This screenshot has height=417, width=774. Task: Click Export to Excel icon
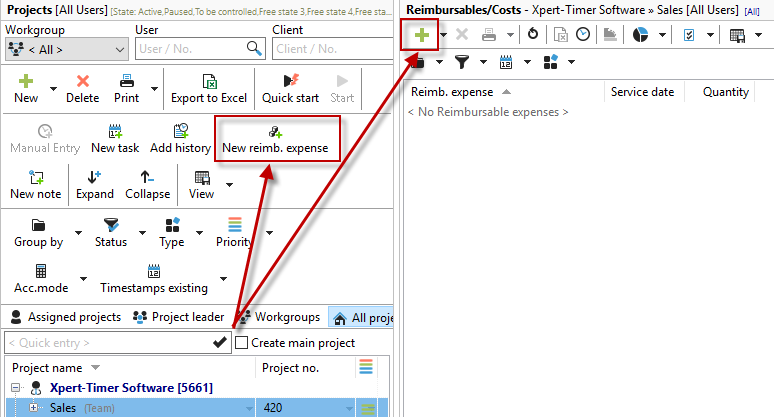209,88
